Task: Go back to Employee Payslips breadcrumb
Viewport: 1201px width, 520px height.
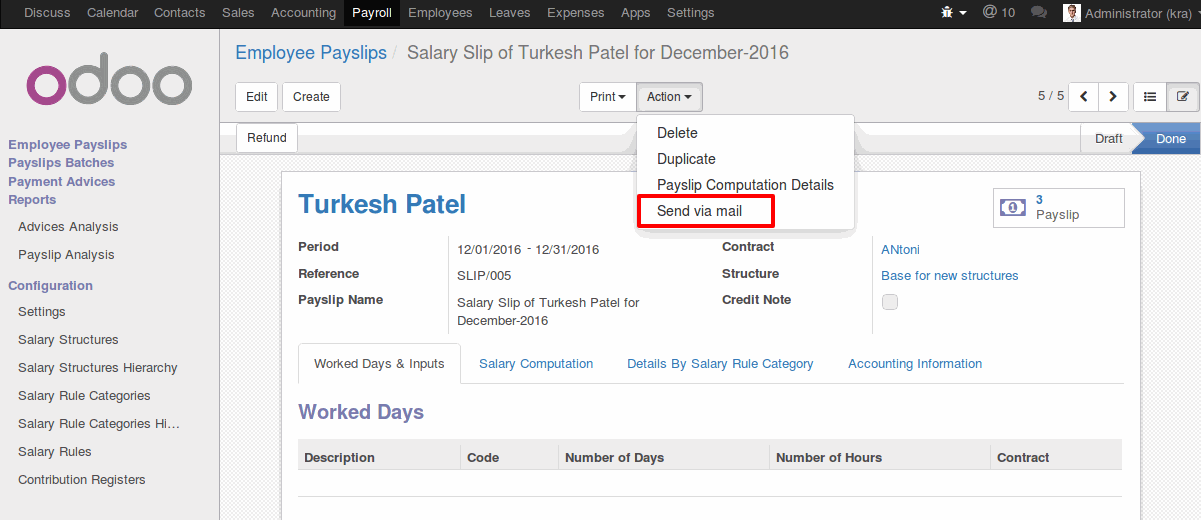Action: (311, 53)
